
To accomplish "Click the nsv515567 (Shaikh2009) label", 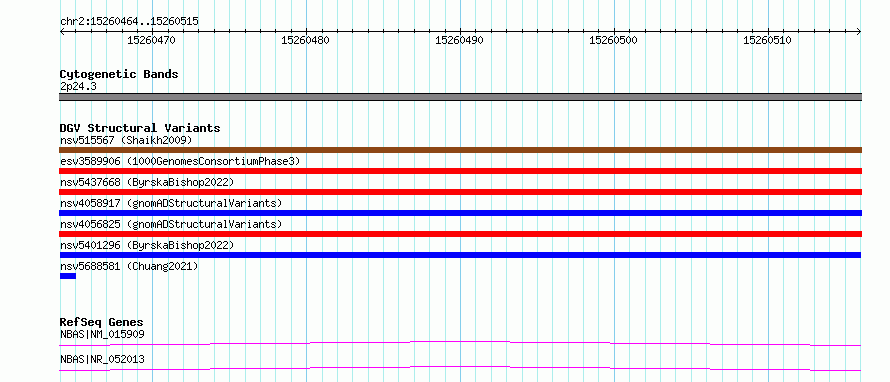I will click(x=126, y=140).
